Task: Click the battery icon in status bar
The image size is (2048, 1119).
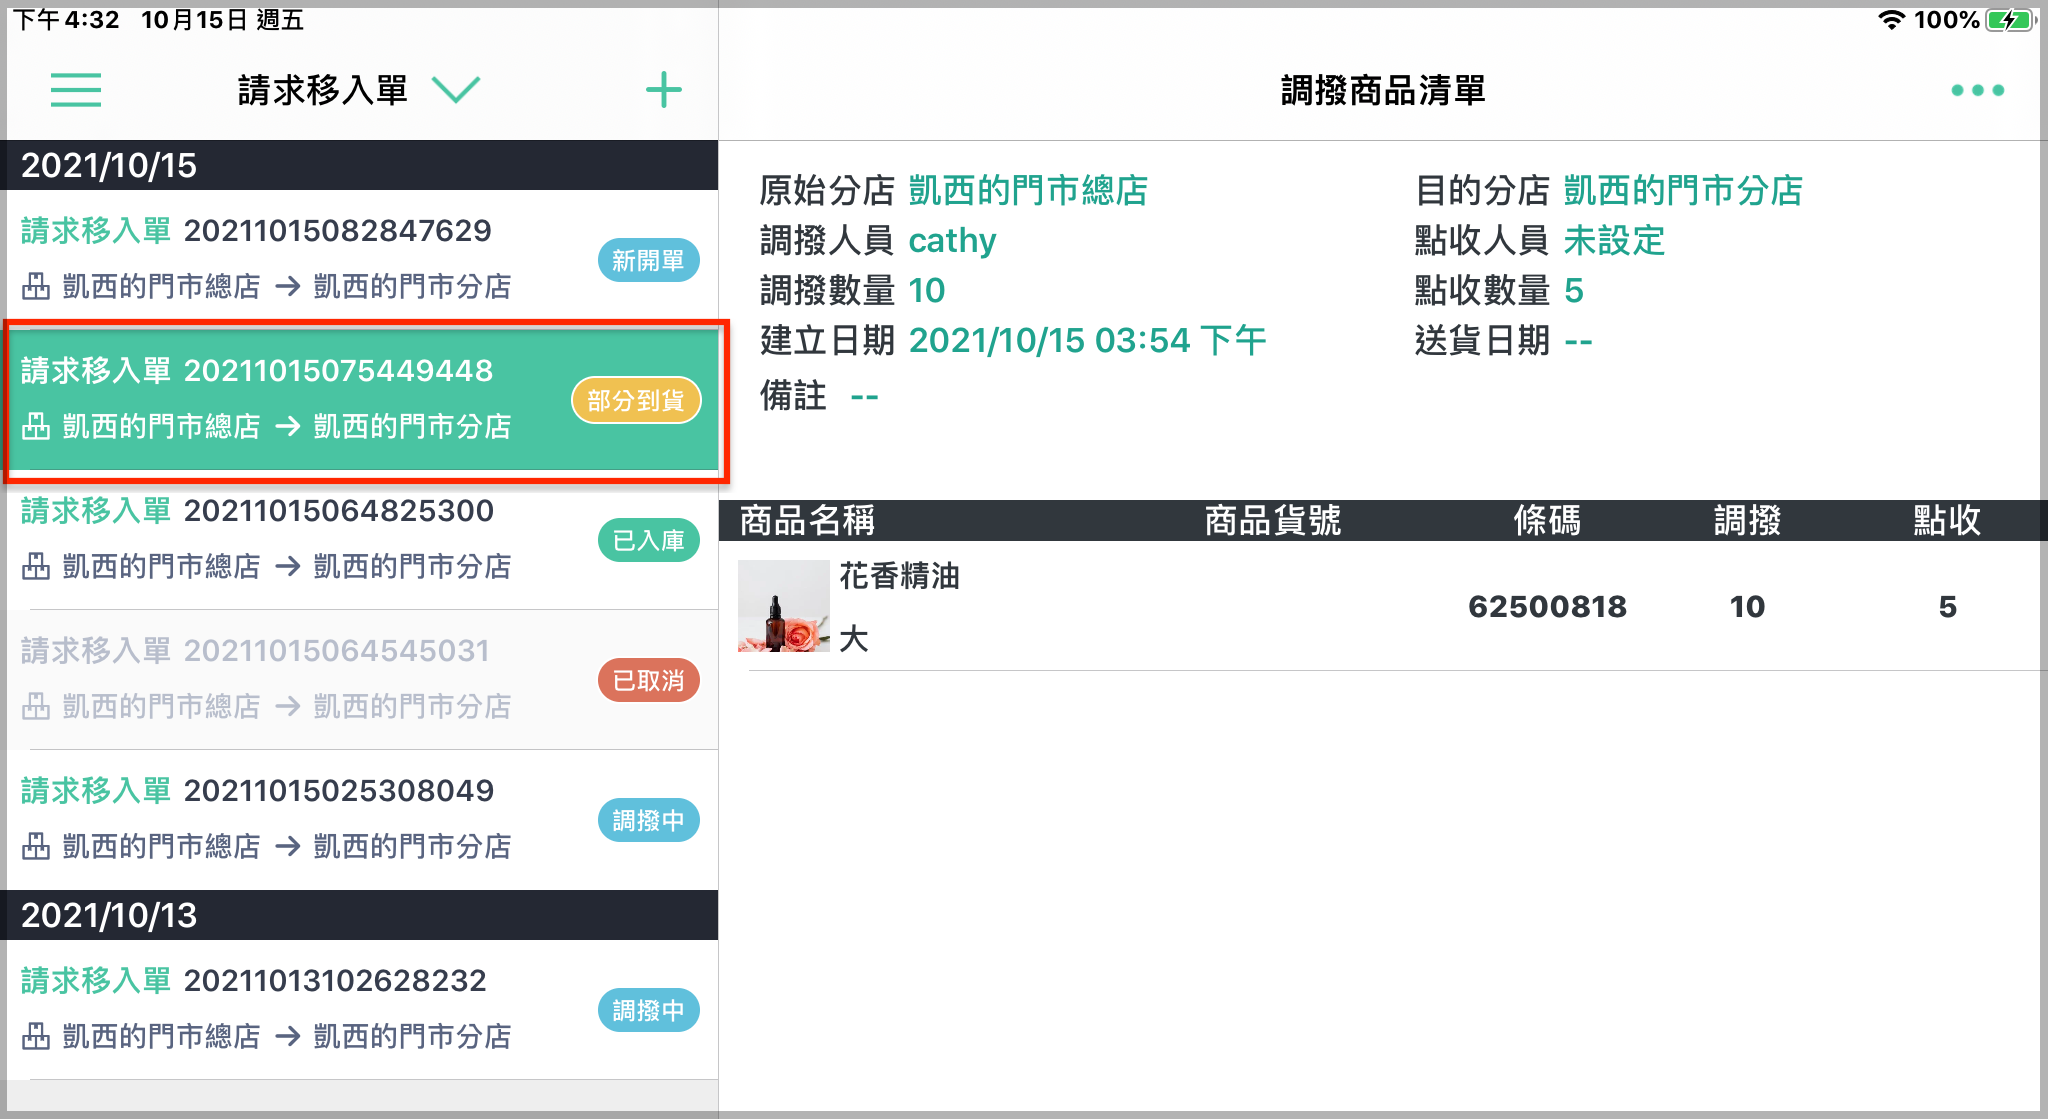Action: point(2010,19)
